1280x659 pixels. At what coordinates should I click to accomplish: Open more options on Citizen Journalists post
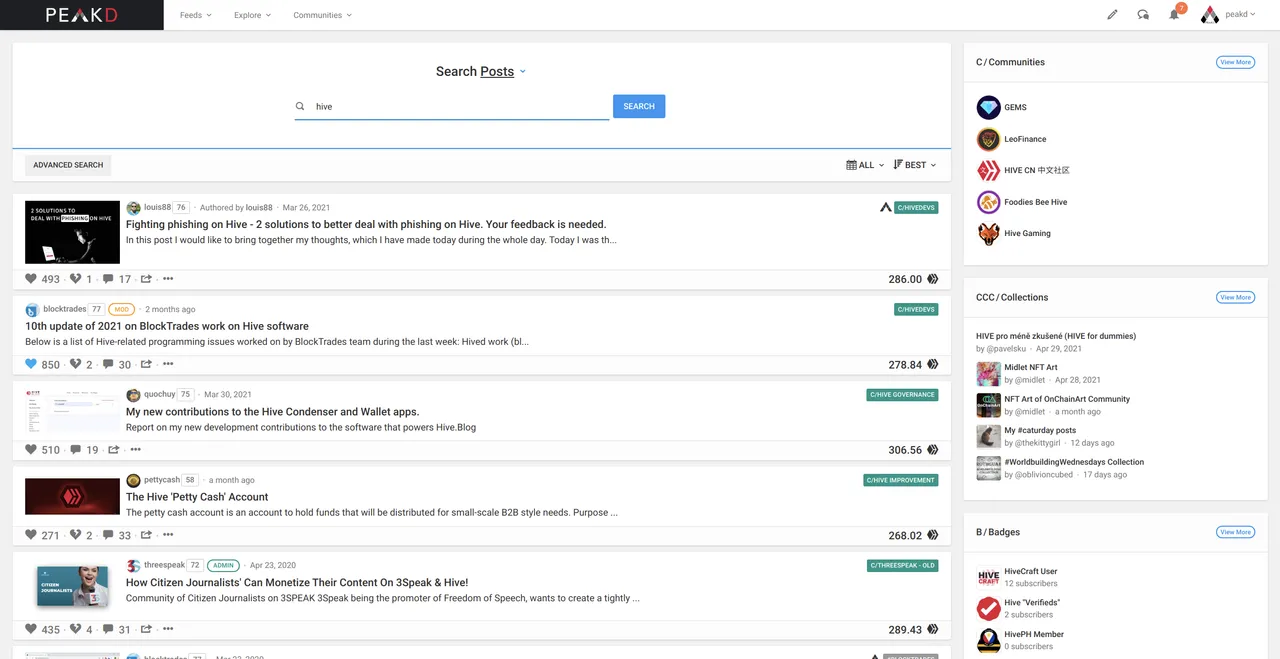[168, 629]
